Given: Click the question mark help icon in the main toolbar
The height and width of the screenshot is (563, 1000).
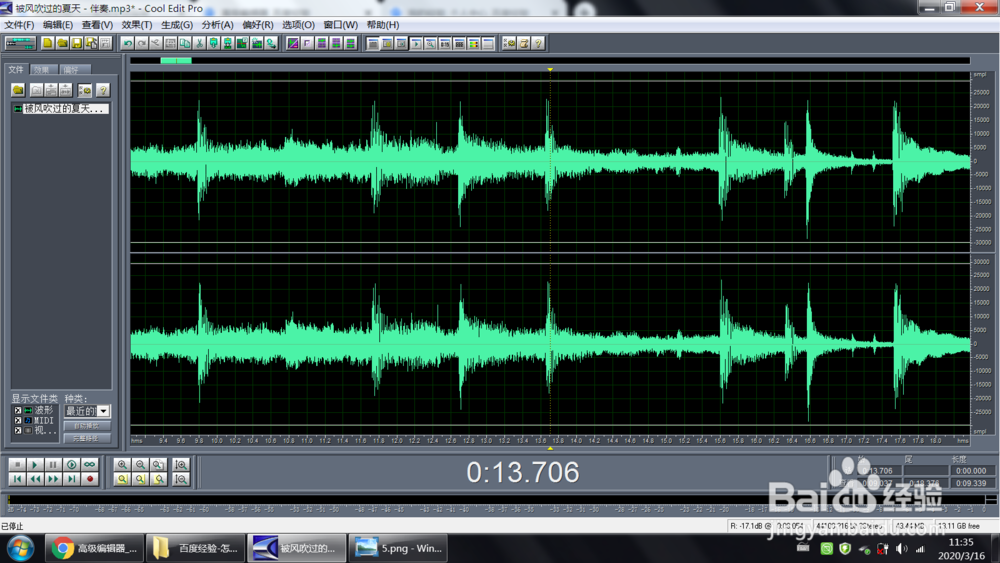Looking at the screenshot, I should tap(538, 43).
